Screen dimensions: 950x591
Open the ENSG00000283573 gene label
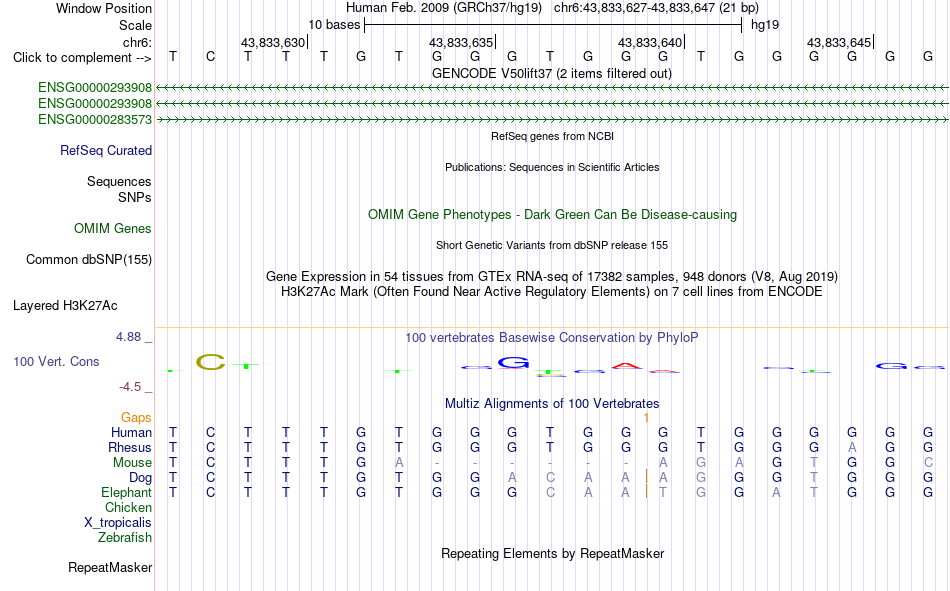click(95, 119)
